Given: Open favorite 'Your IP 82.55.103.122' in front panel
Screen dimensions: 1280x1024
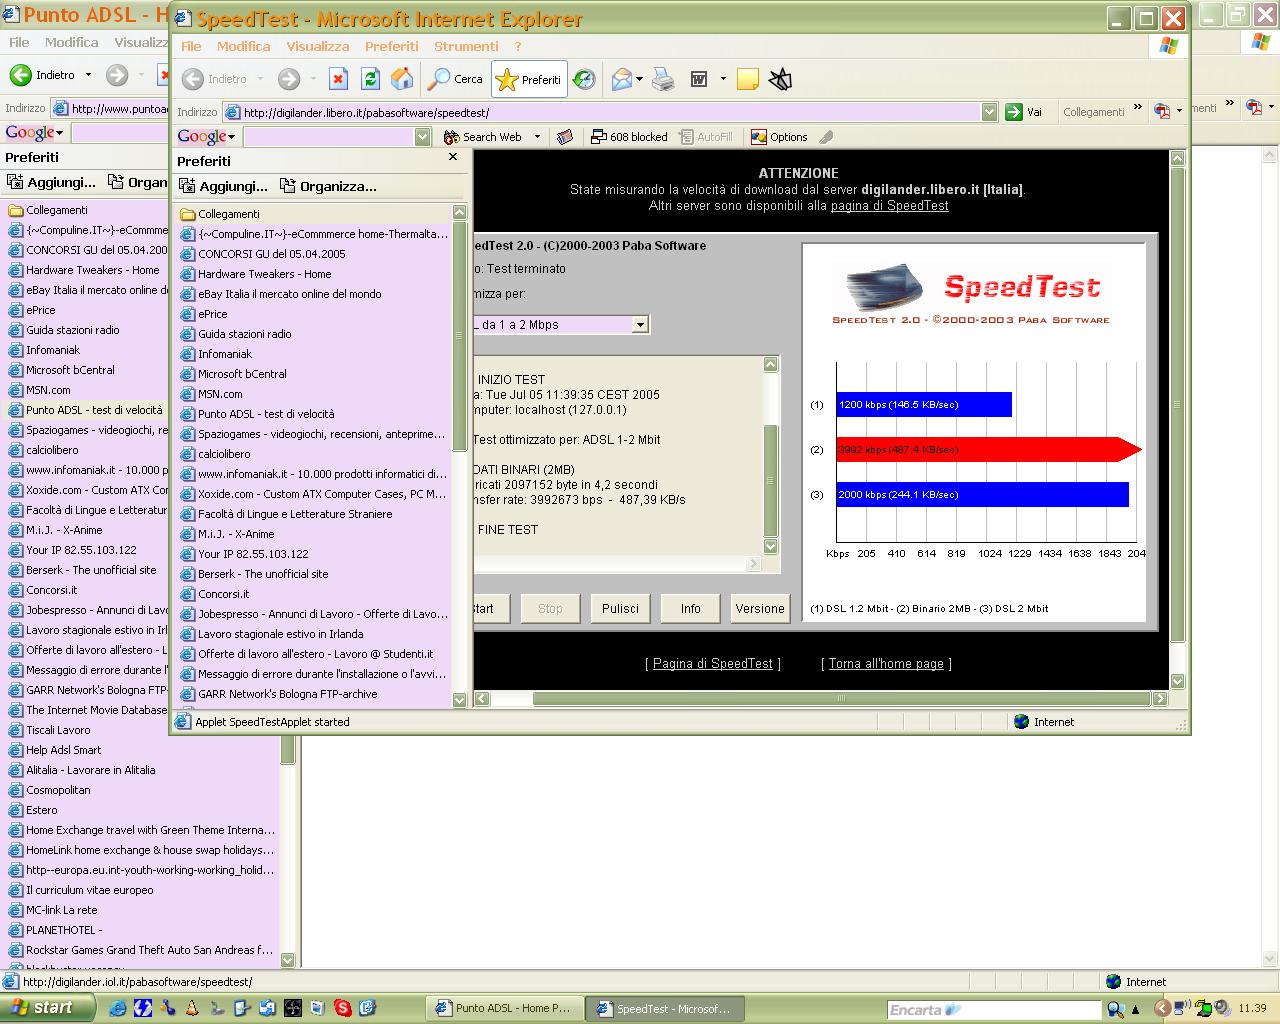Looking at the screenshot, I should coord(243,554).
